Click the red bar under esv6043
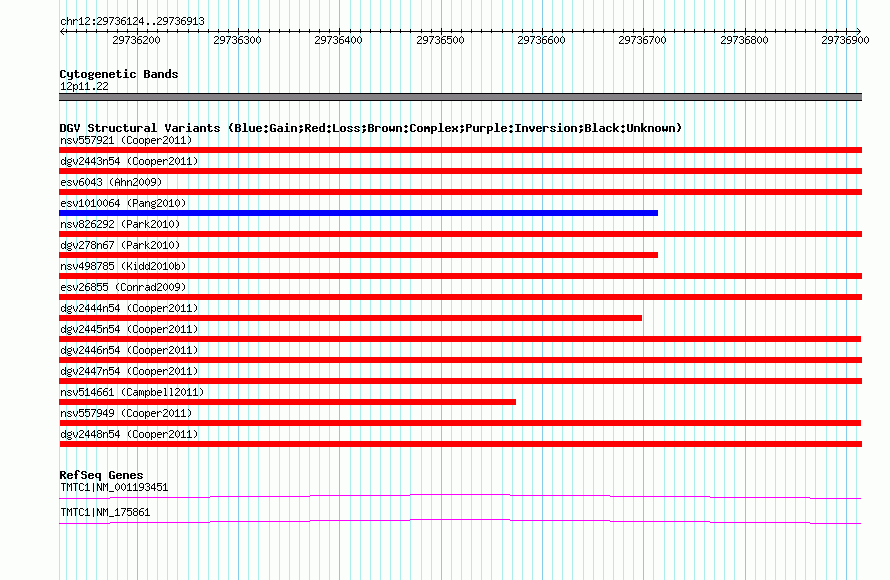This screenshot has width=890, height=580. tap(460, 192)
